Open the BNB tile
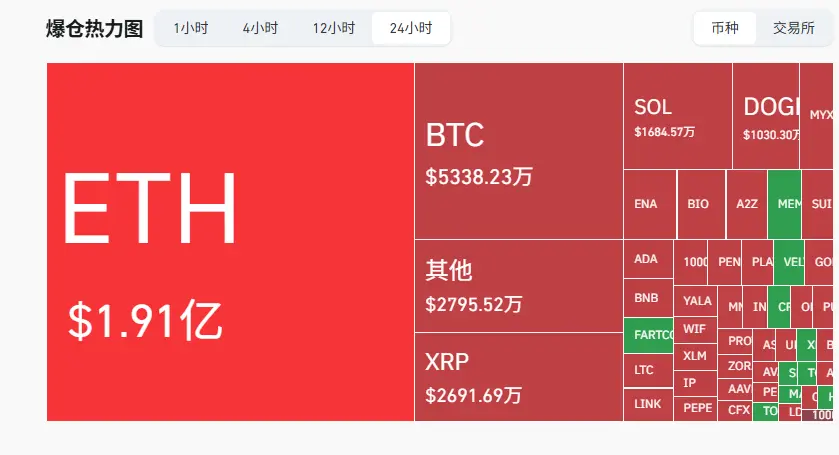Image resolution: width=839 pixels, height=455 pixels. [x=649, y=298]
